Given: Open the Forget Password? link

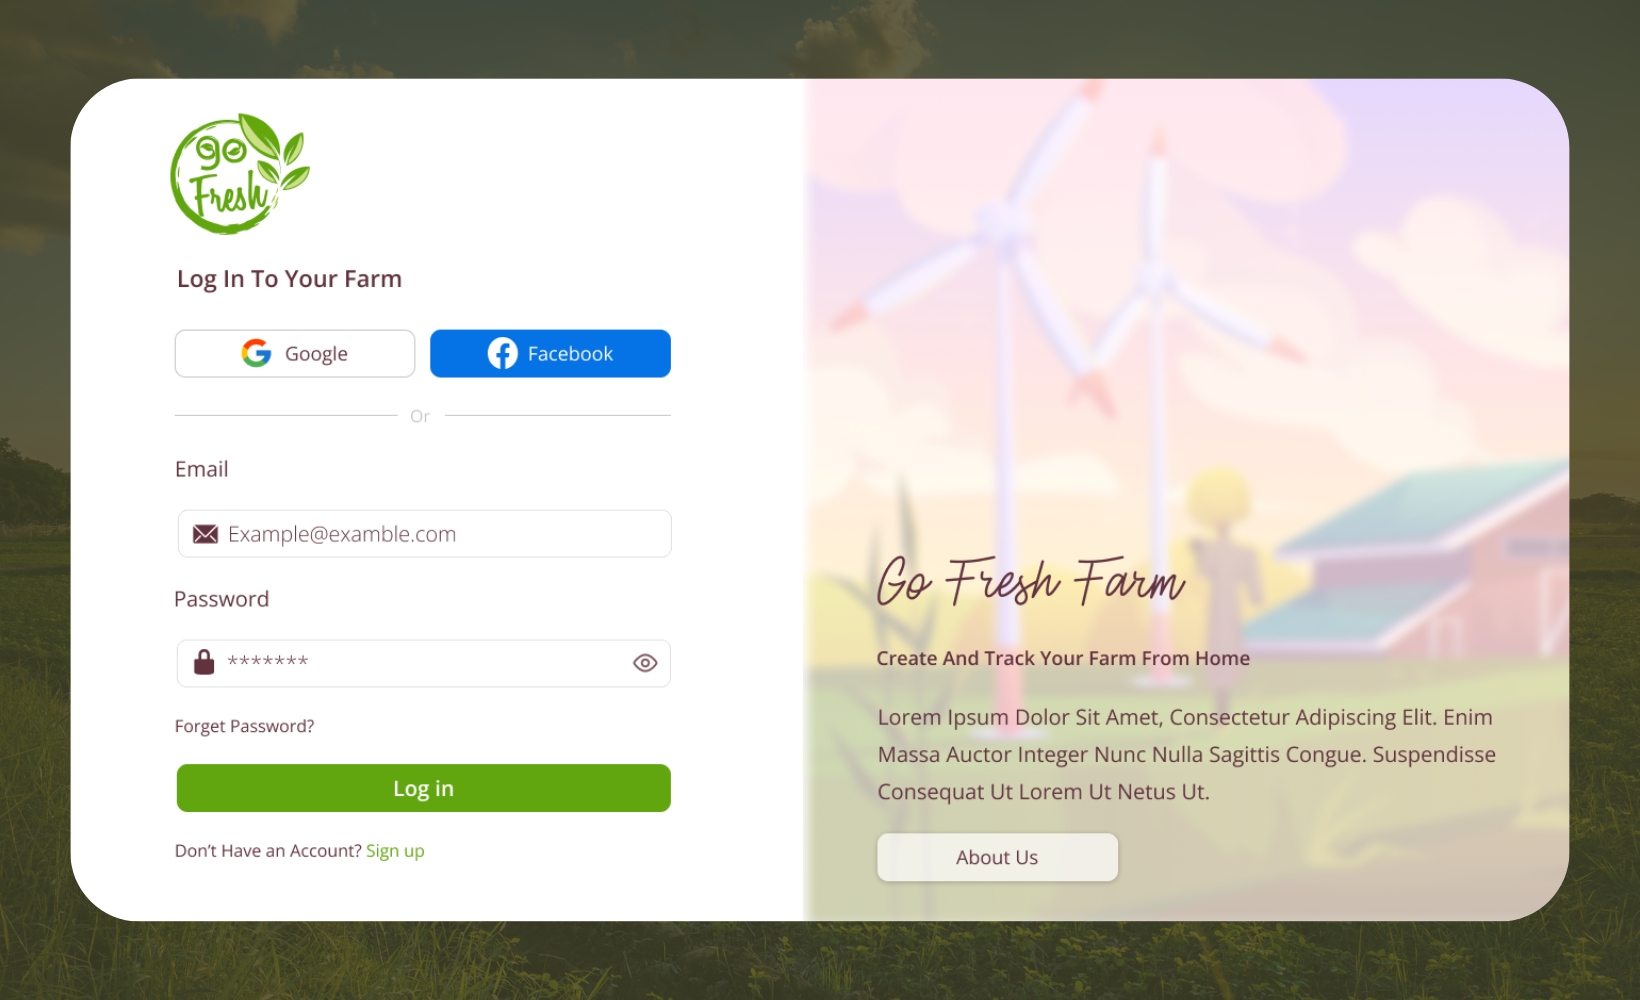Looking at the screenshot, I should coord(244,726).
